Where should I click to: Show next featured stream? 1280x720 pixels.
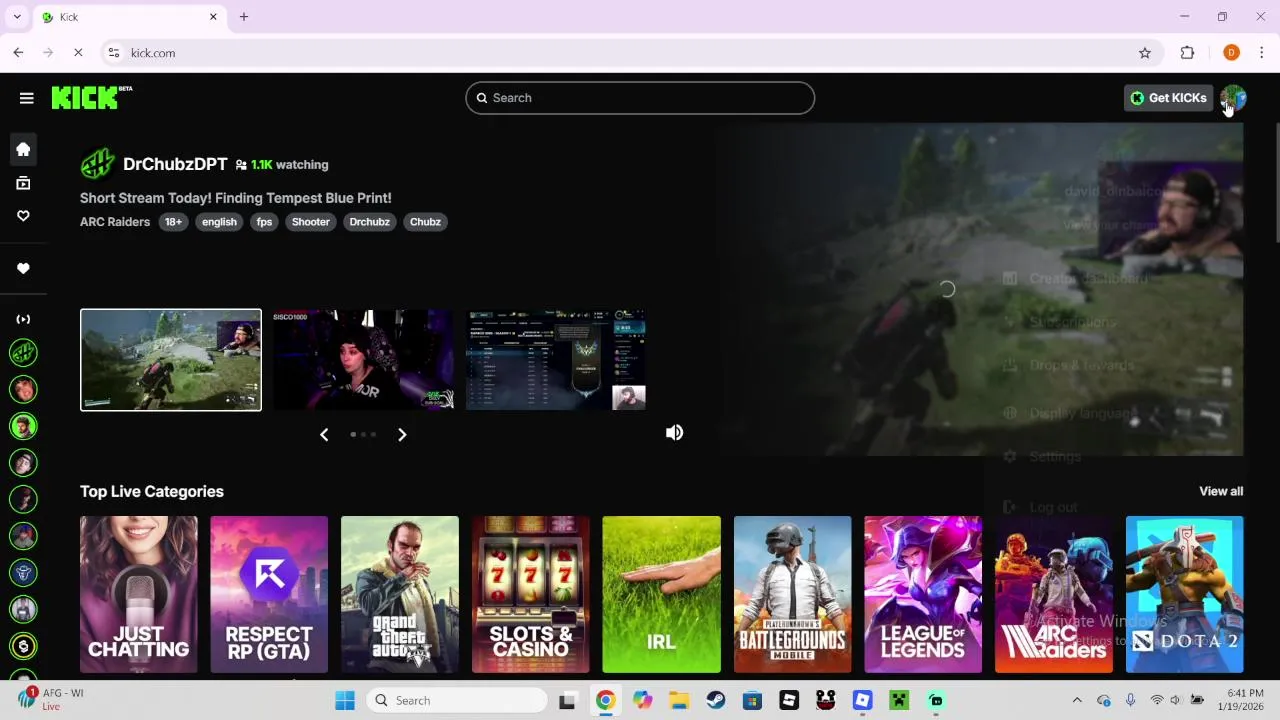(402, 434)
